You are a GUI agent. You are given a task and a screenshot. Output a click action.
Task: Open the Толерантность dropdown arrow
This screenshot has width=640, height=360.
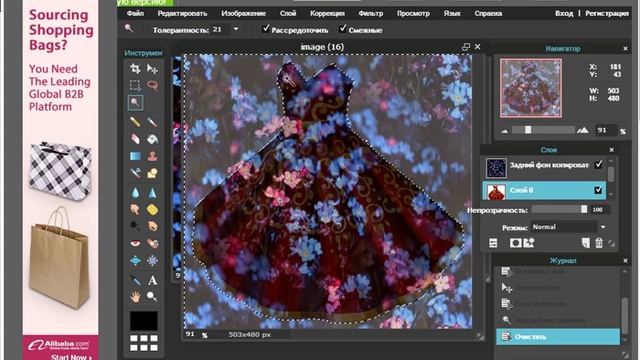pos(236,29)
